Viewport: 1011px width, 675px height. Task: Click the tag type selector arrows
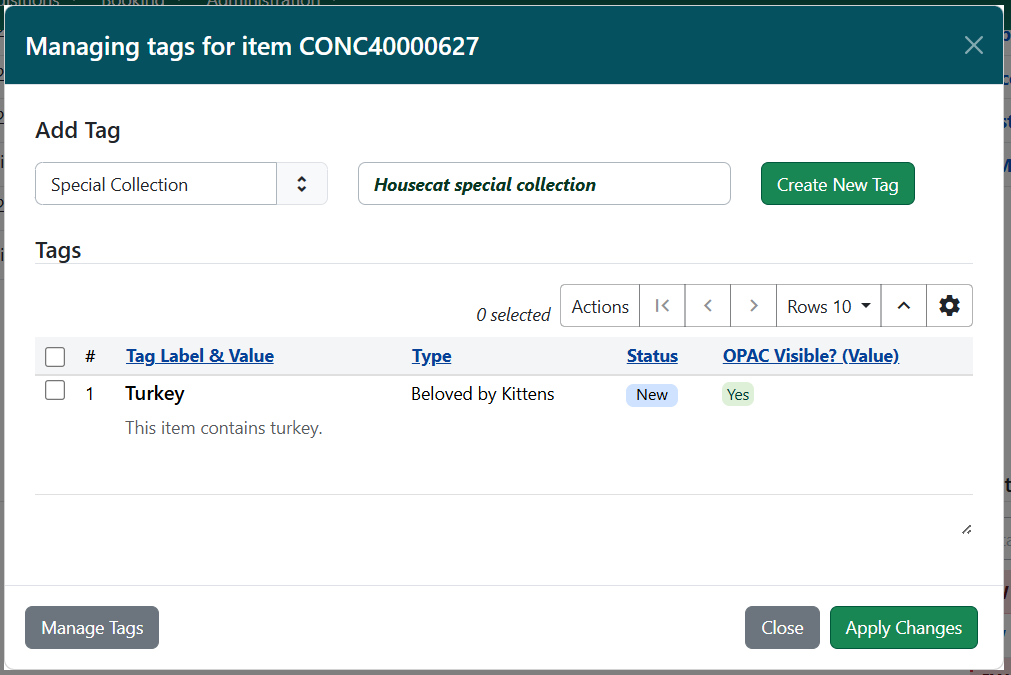click(301, 184)
